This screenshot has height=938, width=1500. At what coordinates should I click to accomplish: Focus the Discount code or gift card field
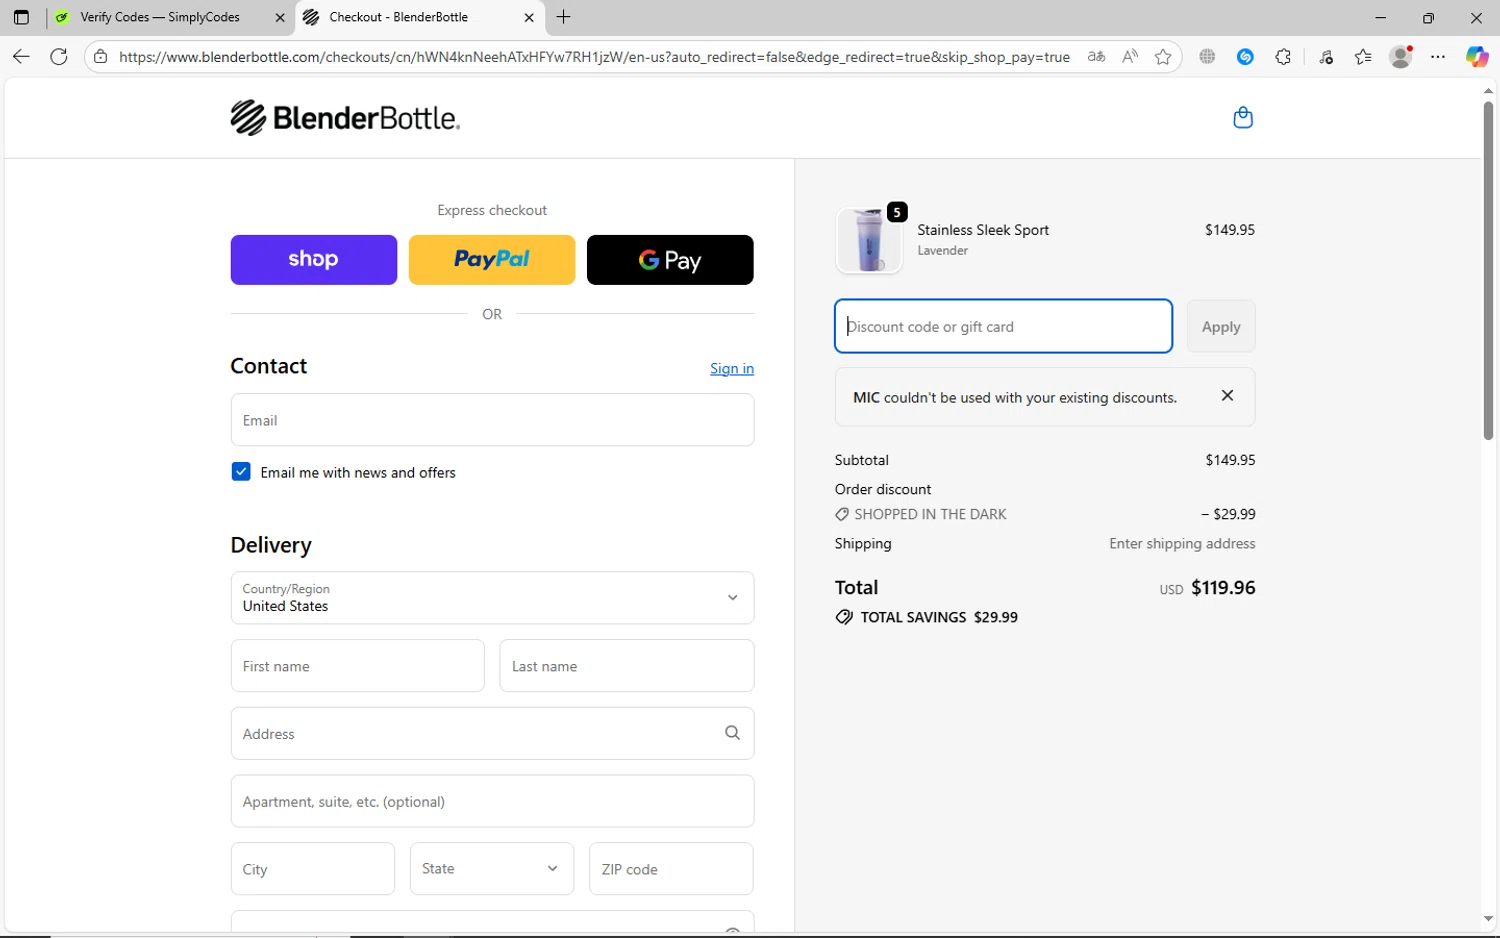pos(1004,326)
